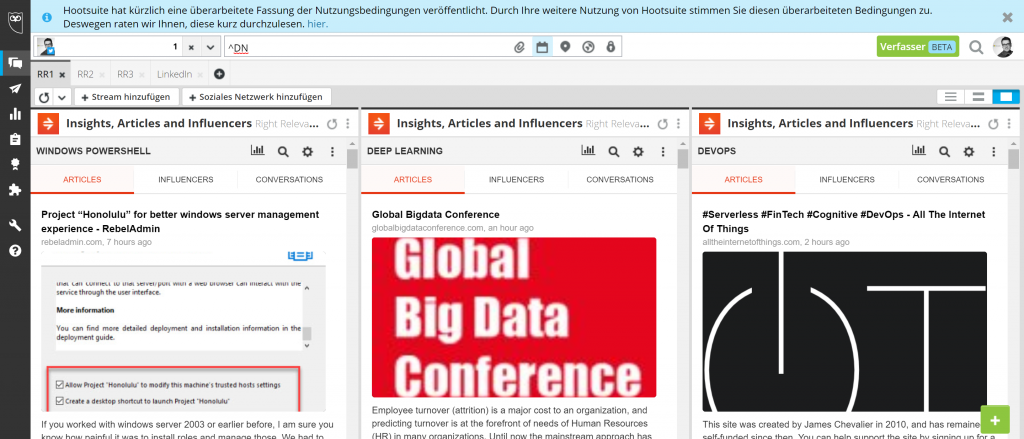
Task: Open the Publisher paper plane icon
Action: tap(15, 89)
